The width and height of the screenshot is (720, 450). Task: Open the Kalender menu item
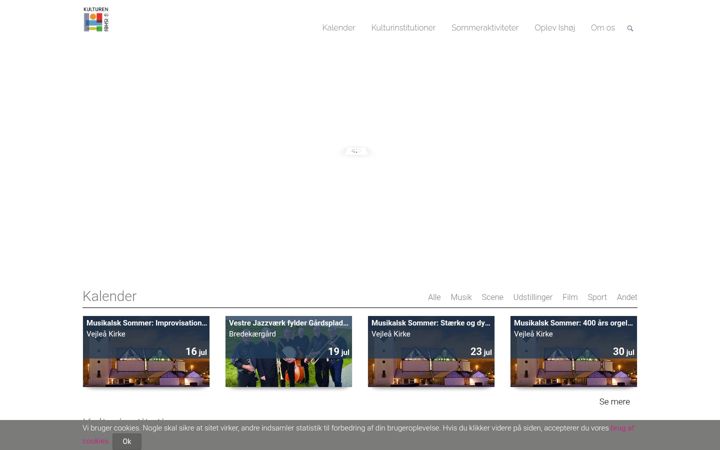click(338, 28)
